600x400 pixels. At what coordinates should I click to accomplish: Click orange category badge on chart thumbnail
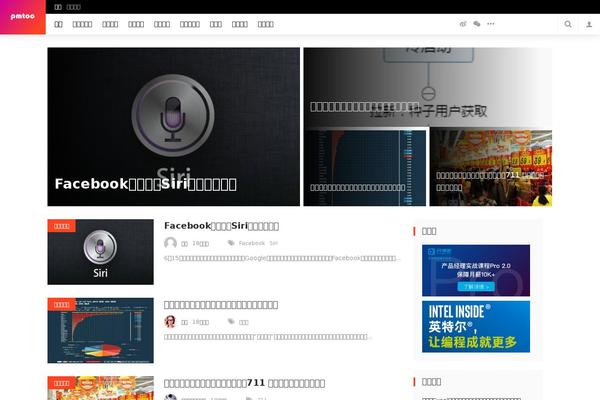pyautogui.click(x=62, y=304)
